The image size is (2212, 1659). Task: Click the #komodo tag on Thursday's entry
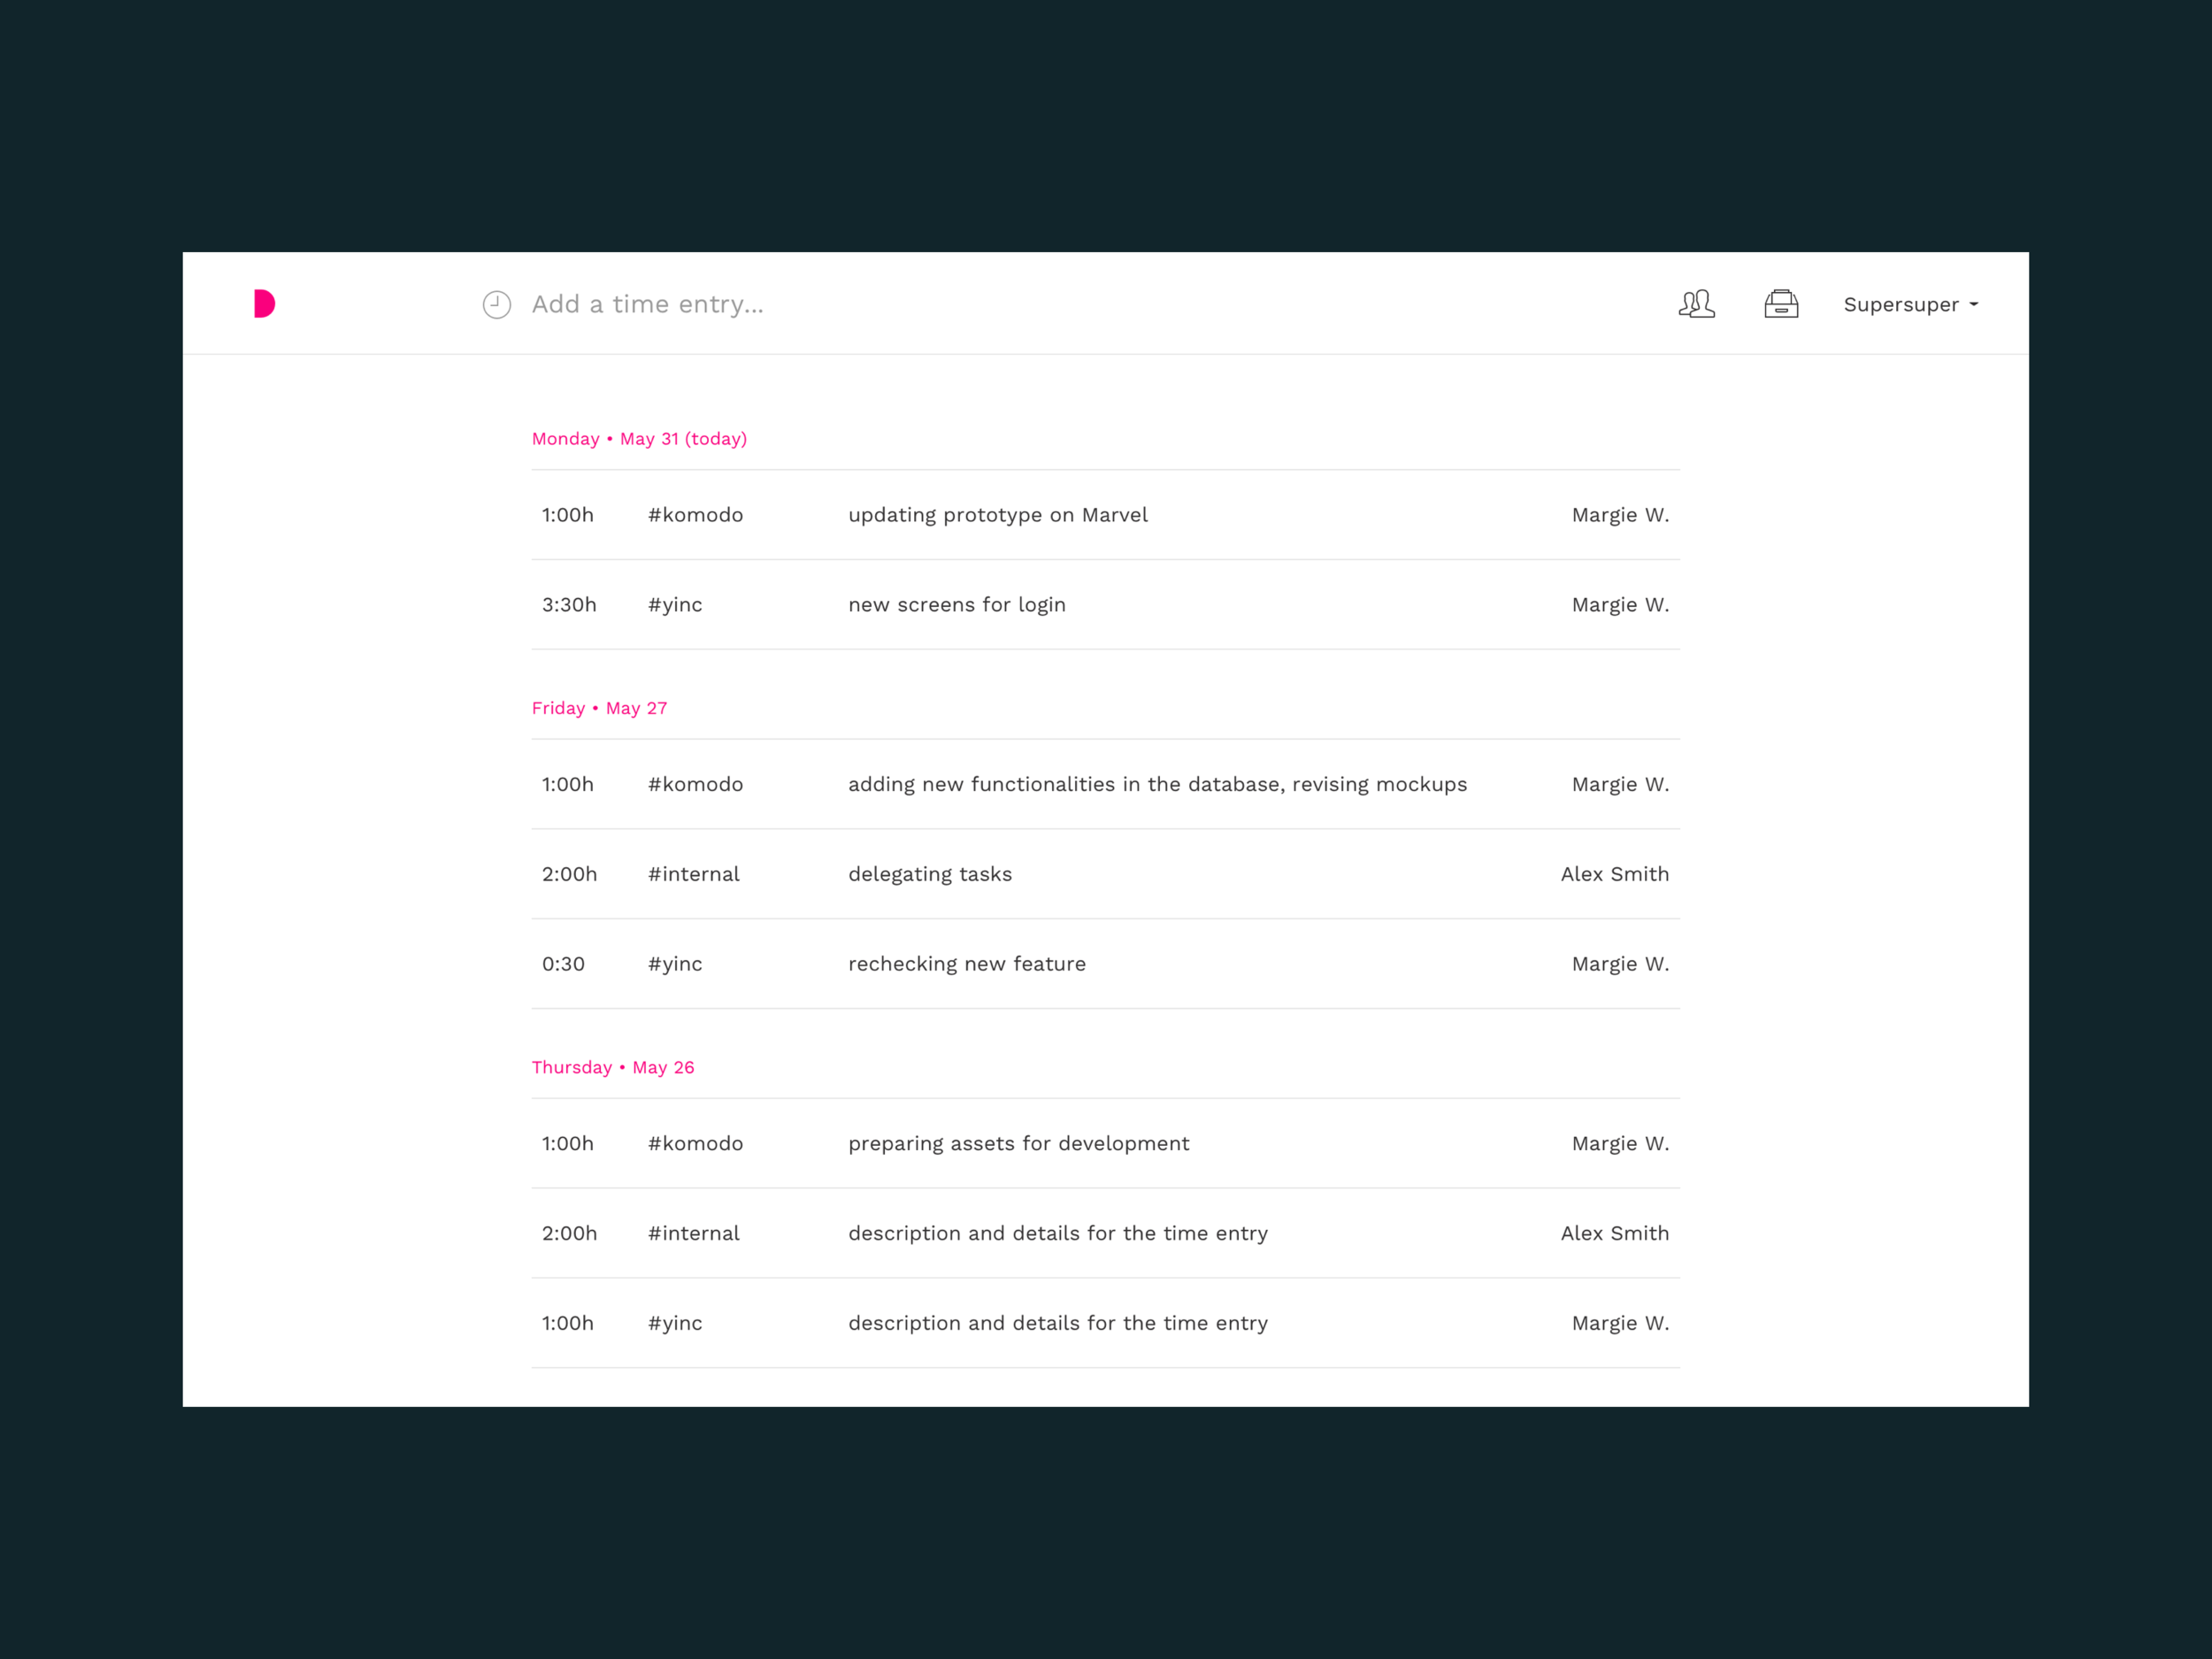[695, 1143]
